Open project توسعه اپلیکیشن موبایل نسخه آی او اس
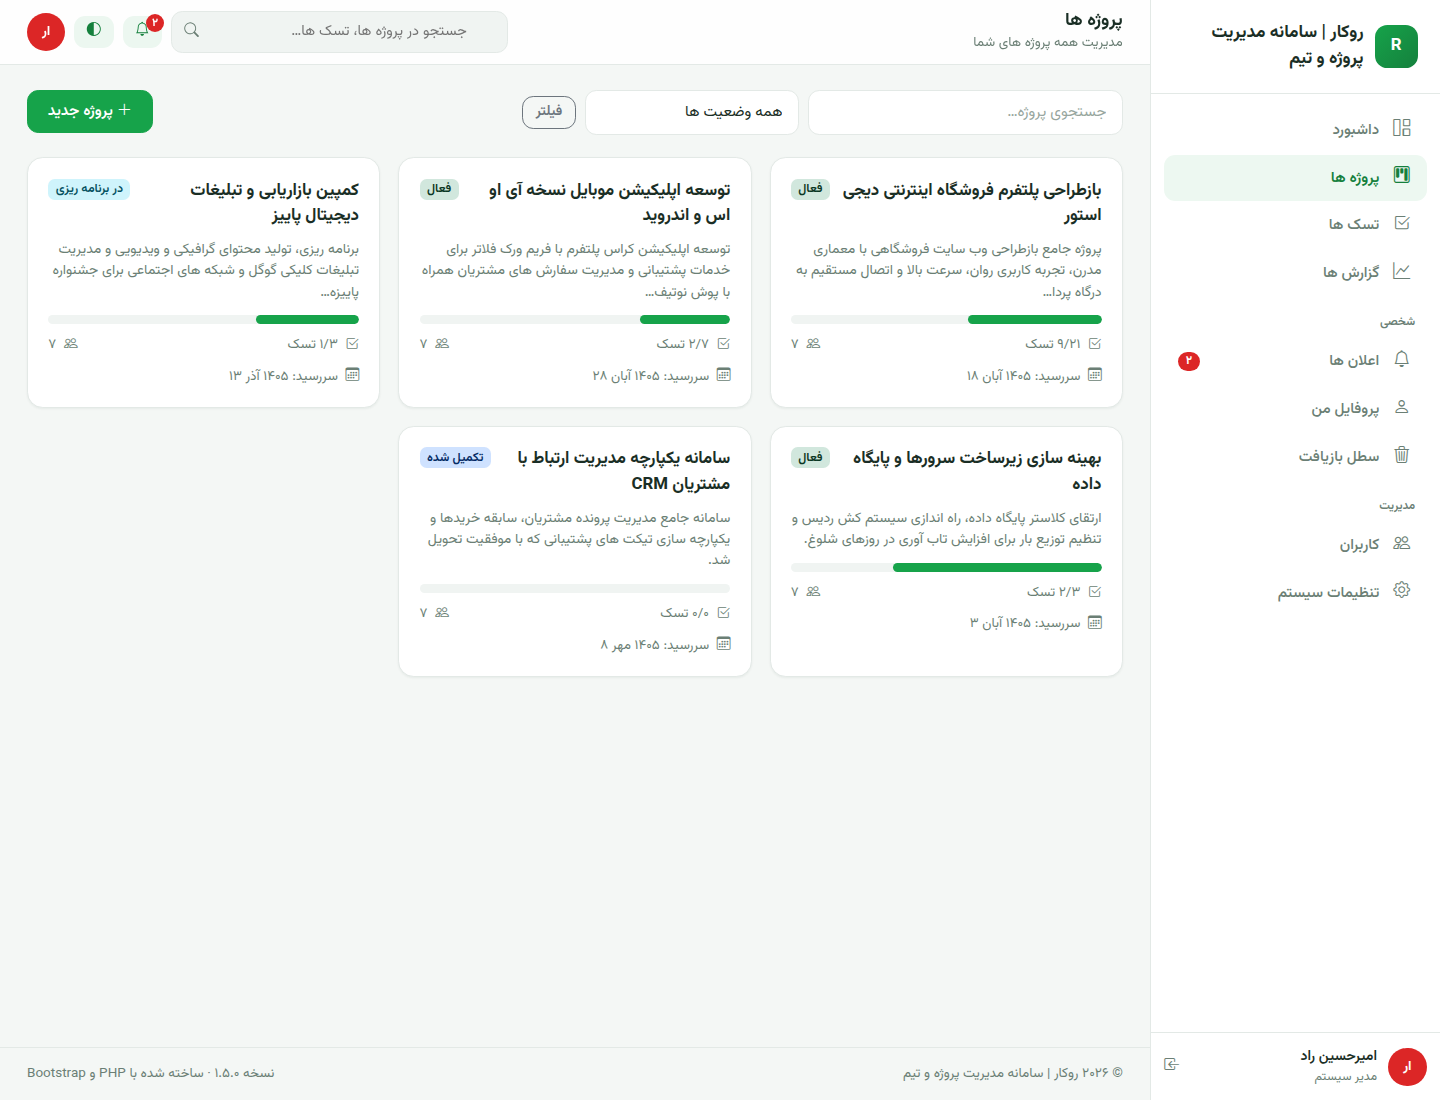1440x1100 pixels. click(x=608, y=202)
